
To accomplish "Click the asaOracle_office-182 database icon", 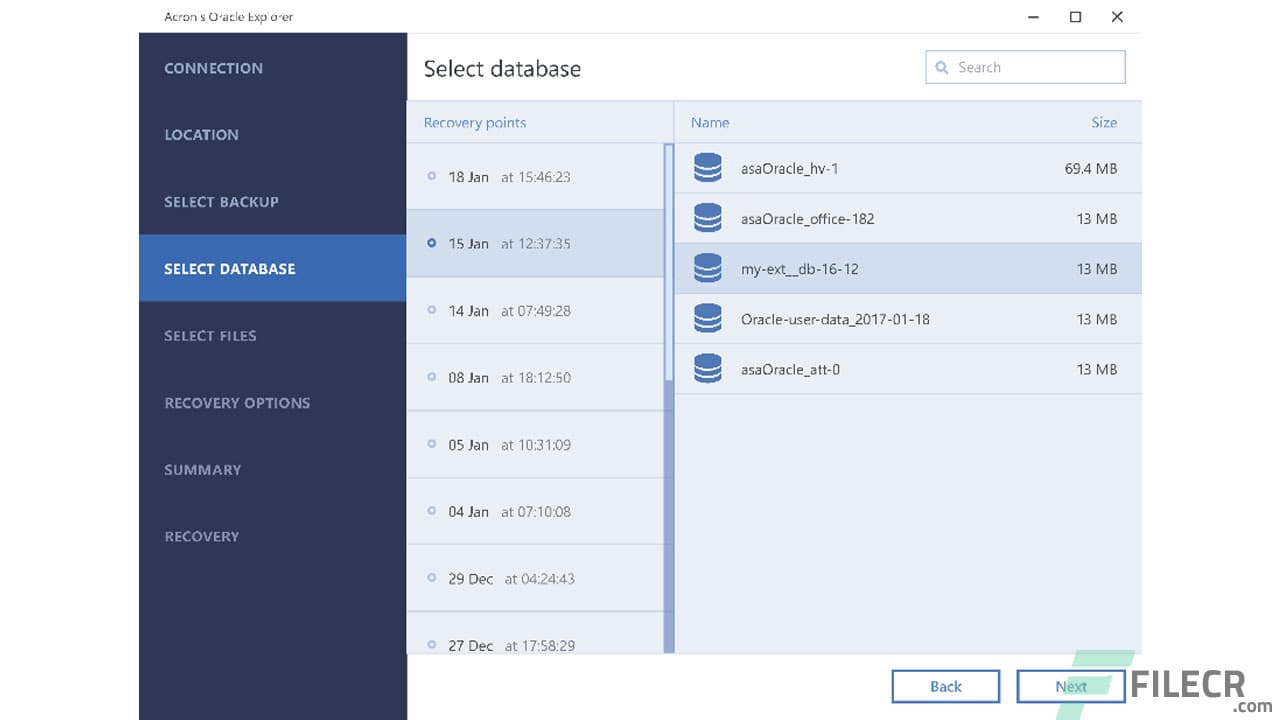I will click(x=708, y=218).
